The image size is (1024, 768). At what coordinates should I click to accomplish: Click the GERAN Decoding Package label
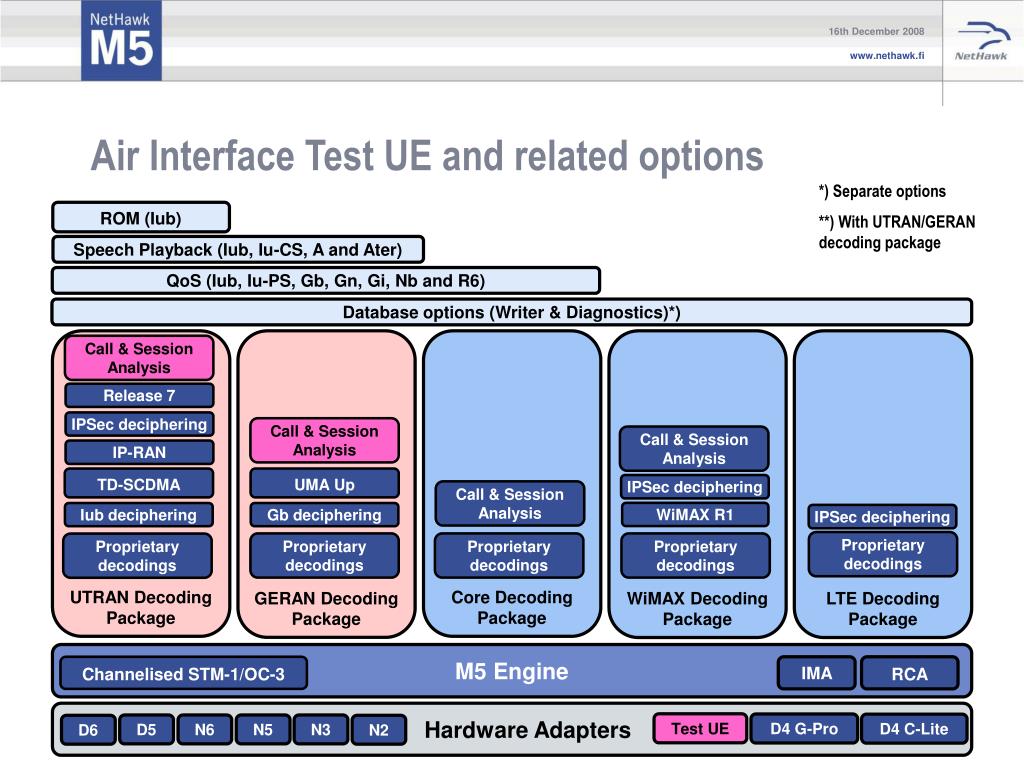coord(326,609)
